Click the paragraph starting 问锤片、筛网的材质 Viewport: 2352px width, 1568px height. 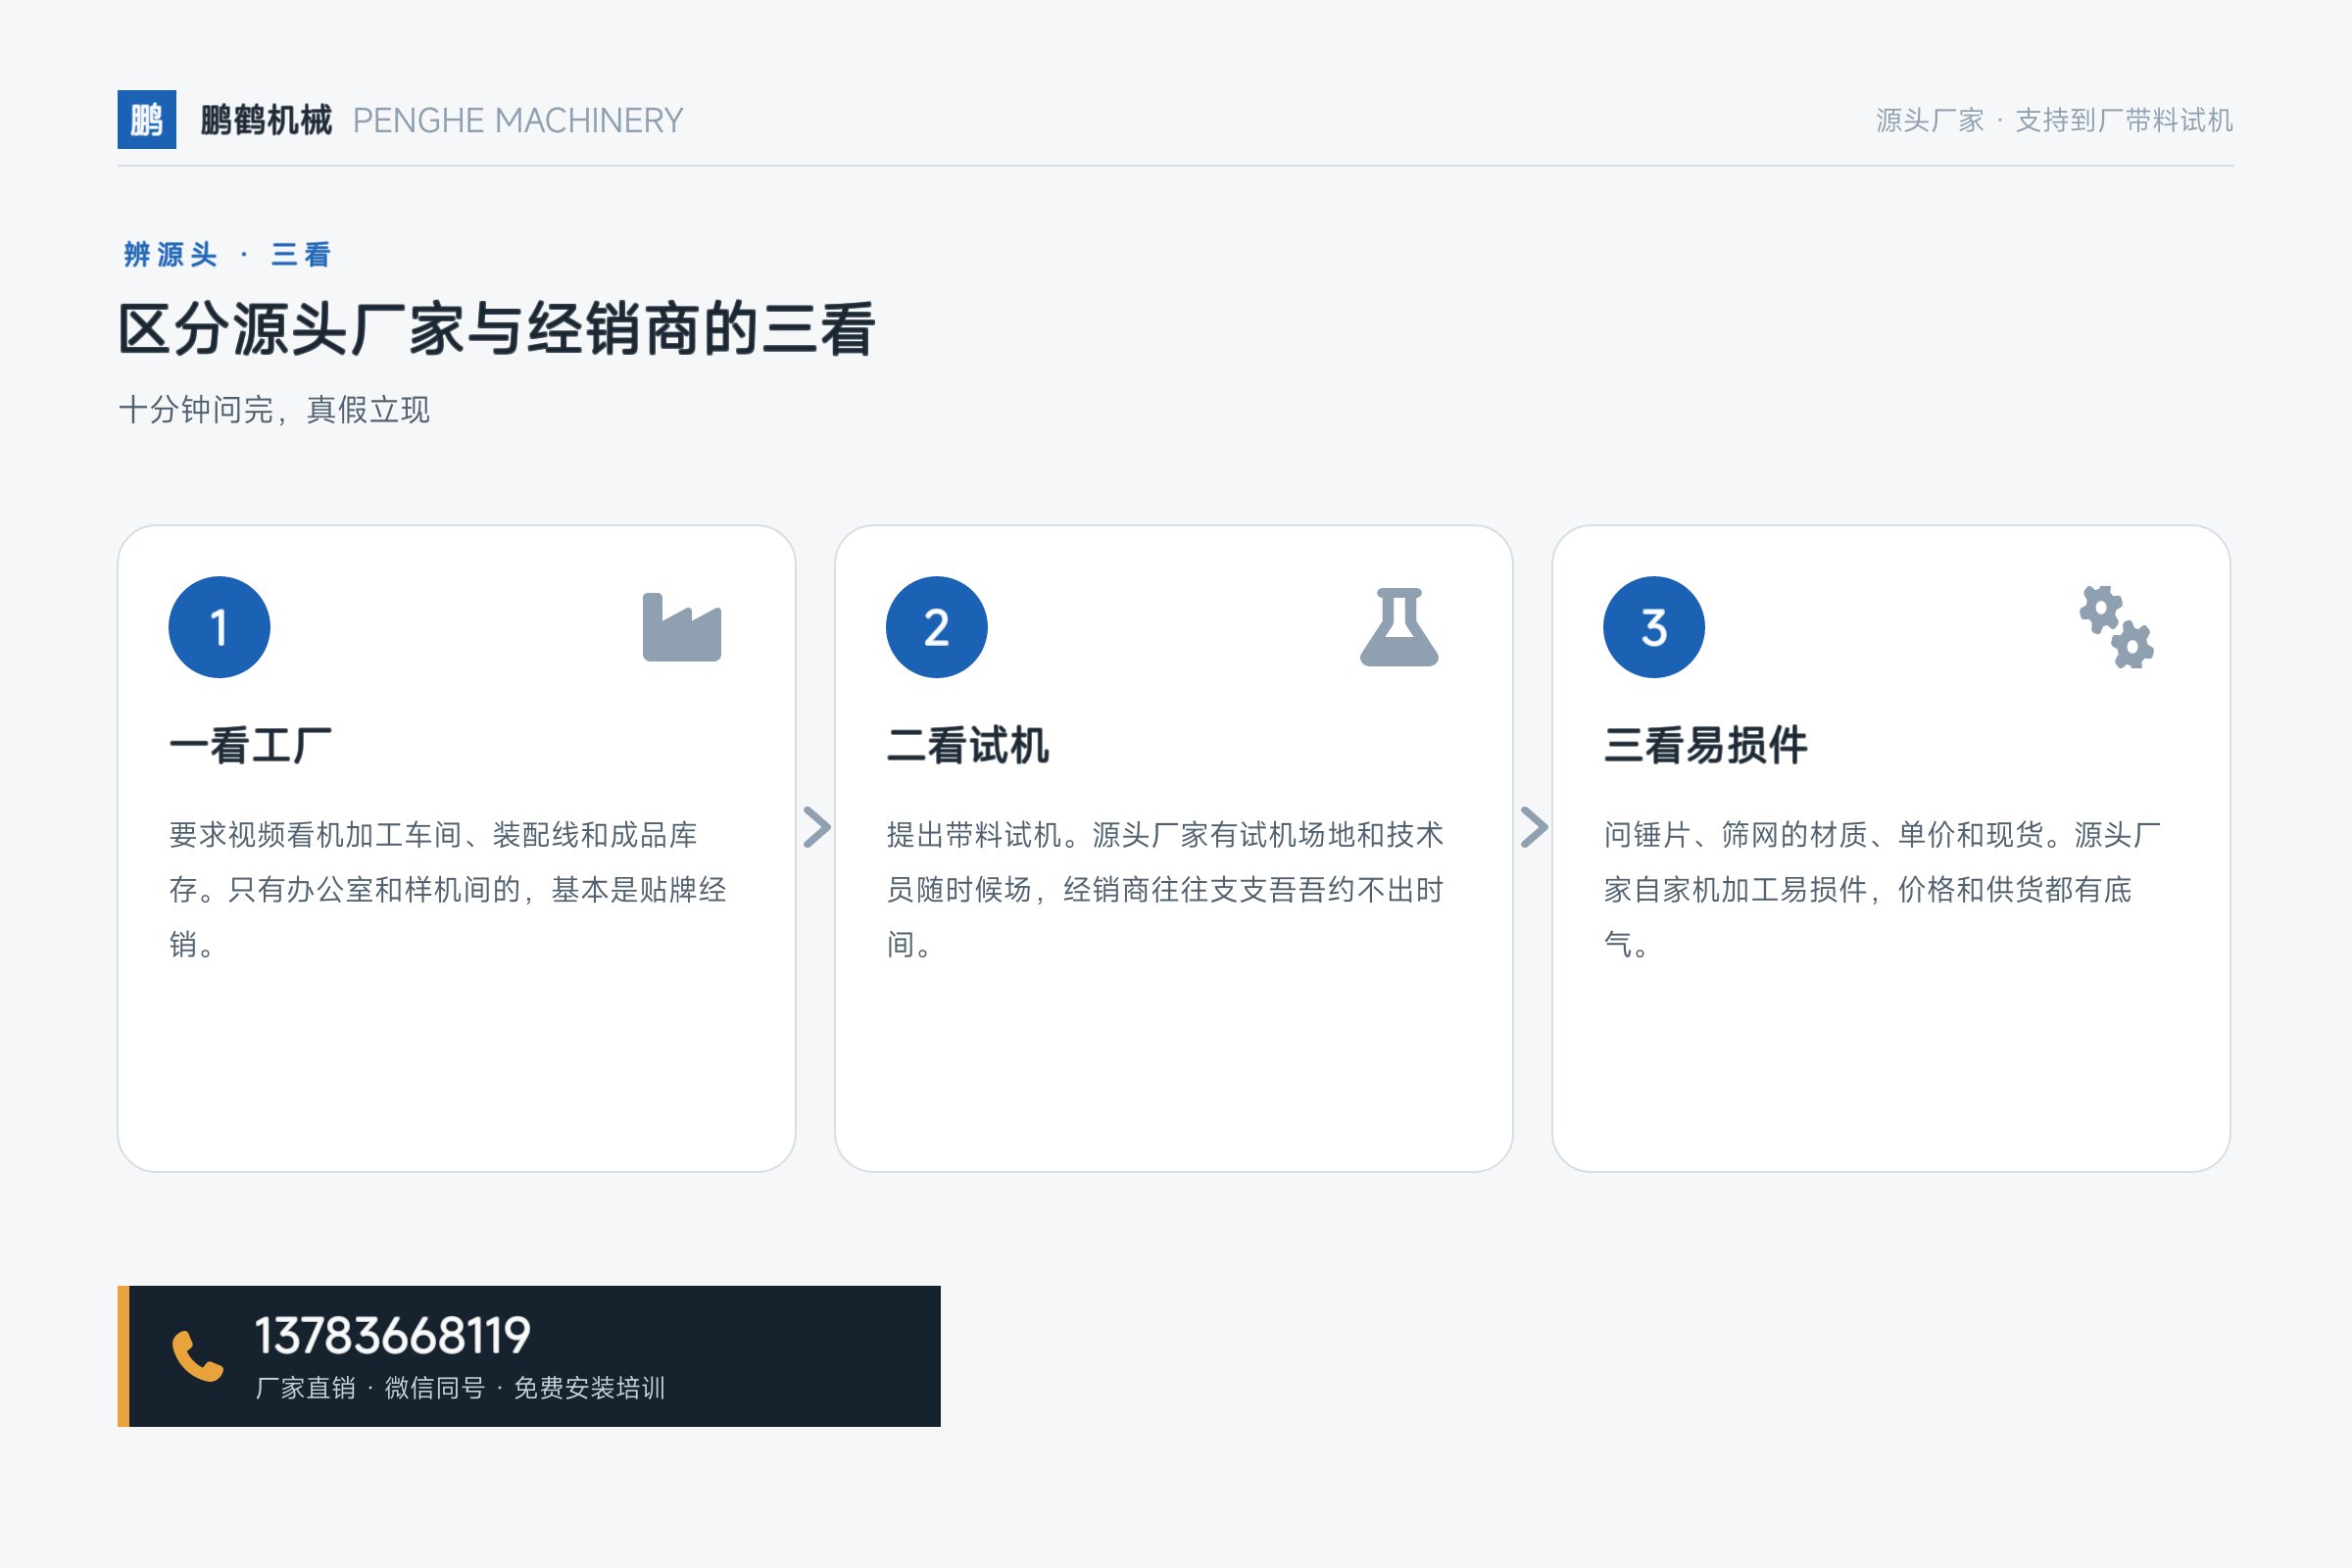[x=1882, y=889]
